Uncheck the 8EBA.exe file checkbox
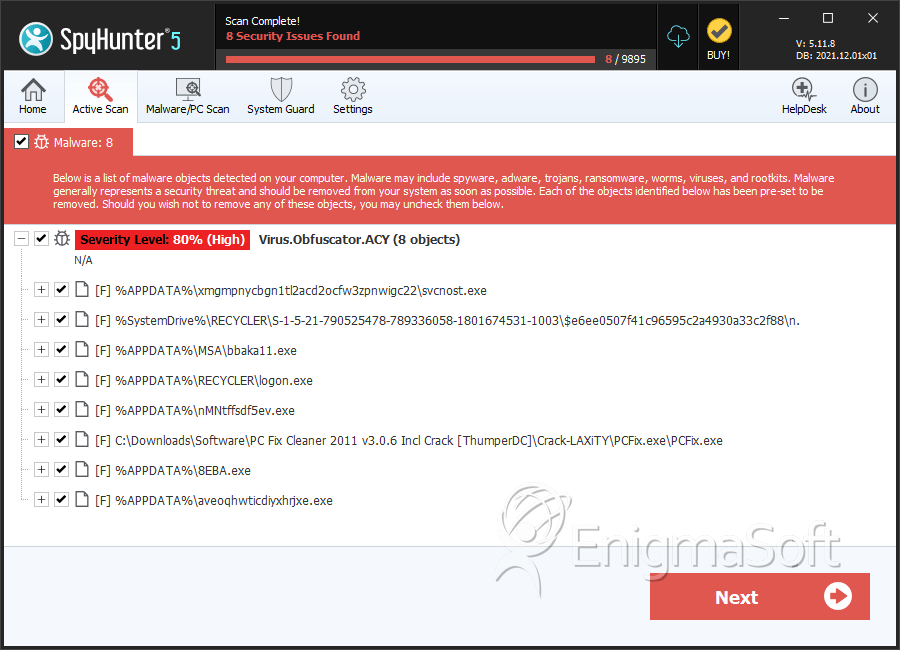 tap(61, 470)
